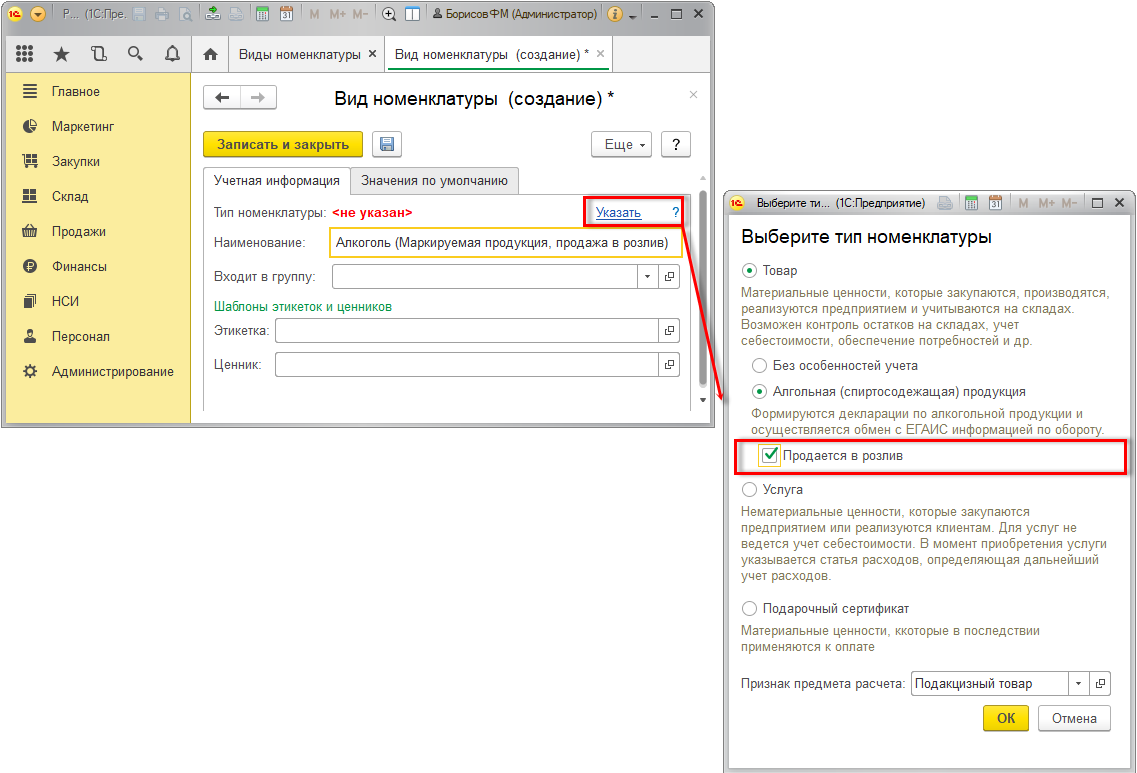Open calendar icon in main window title bar
Viewport: 1137px width, 773px height.
[286, 14]
